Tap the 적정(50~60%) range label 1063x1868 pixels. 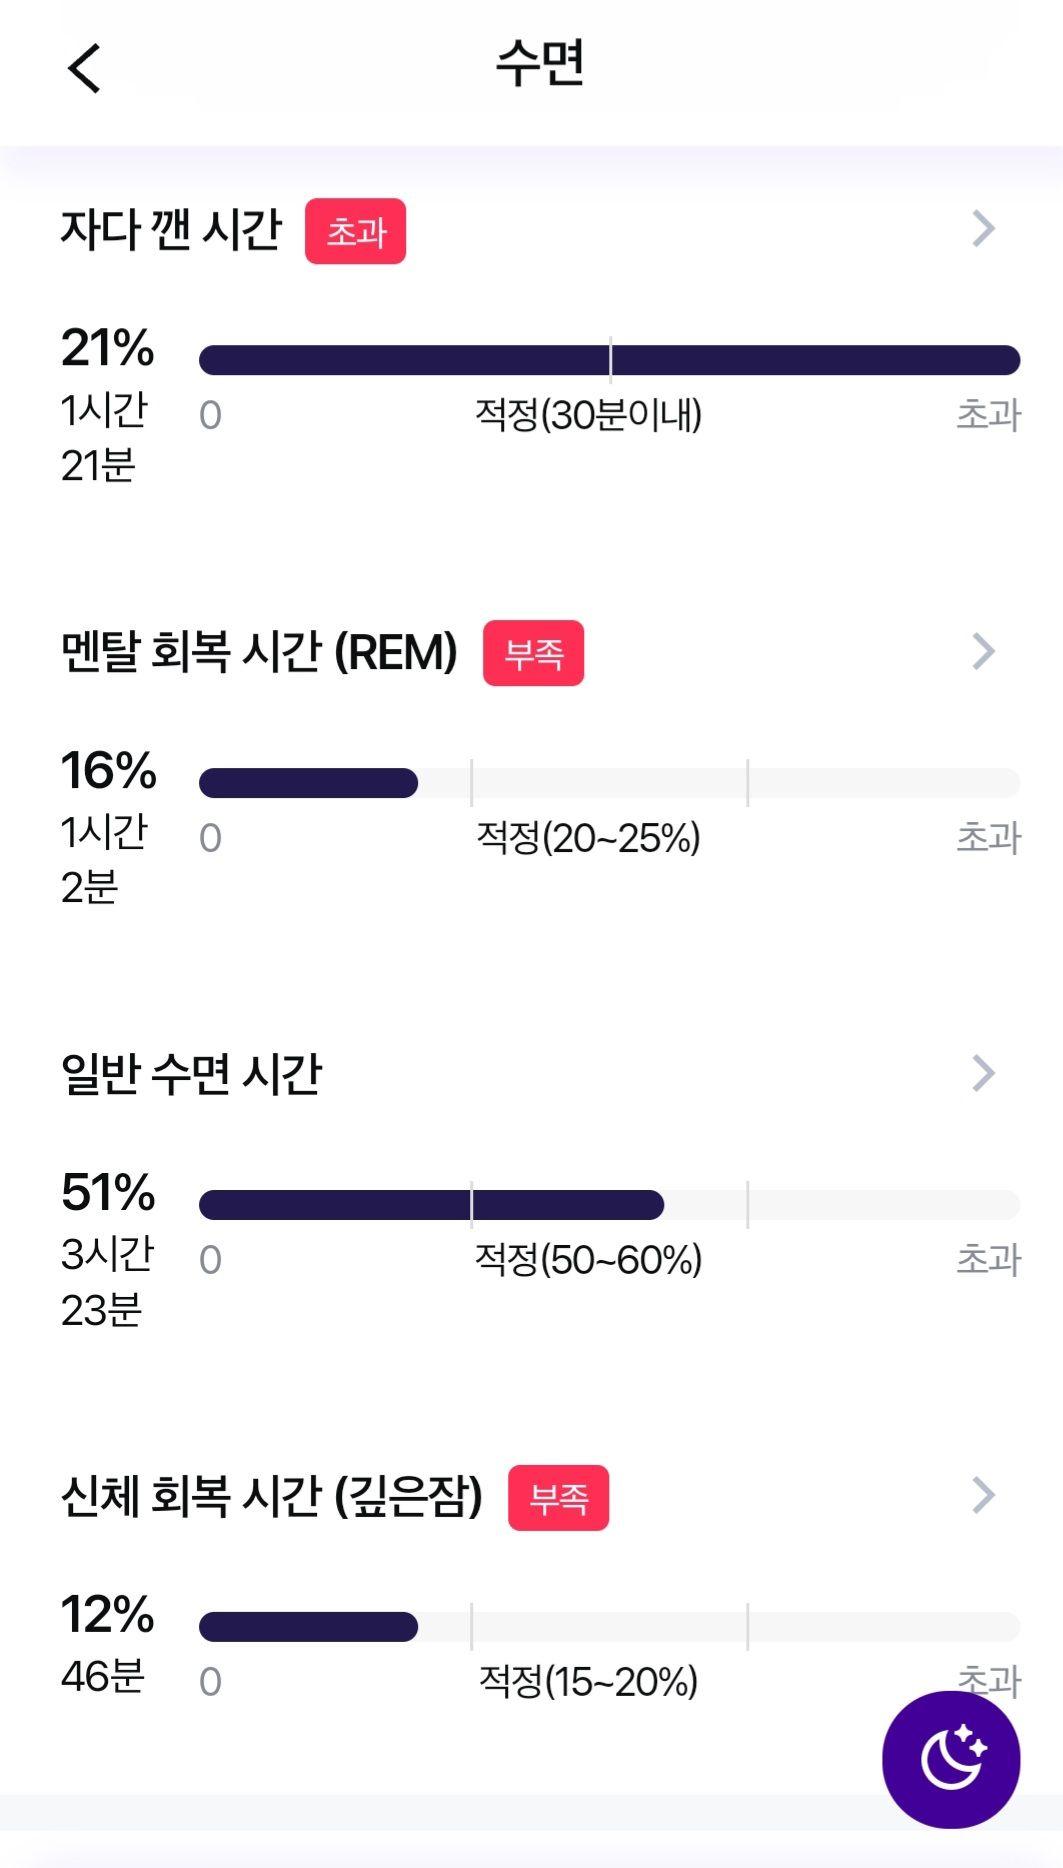588,1260
